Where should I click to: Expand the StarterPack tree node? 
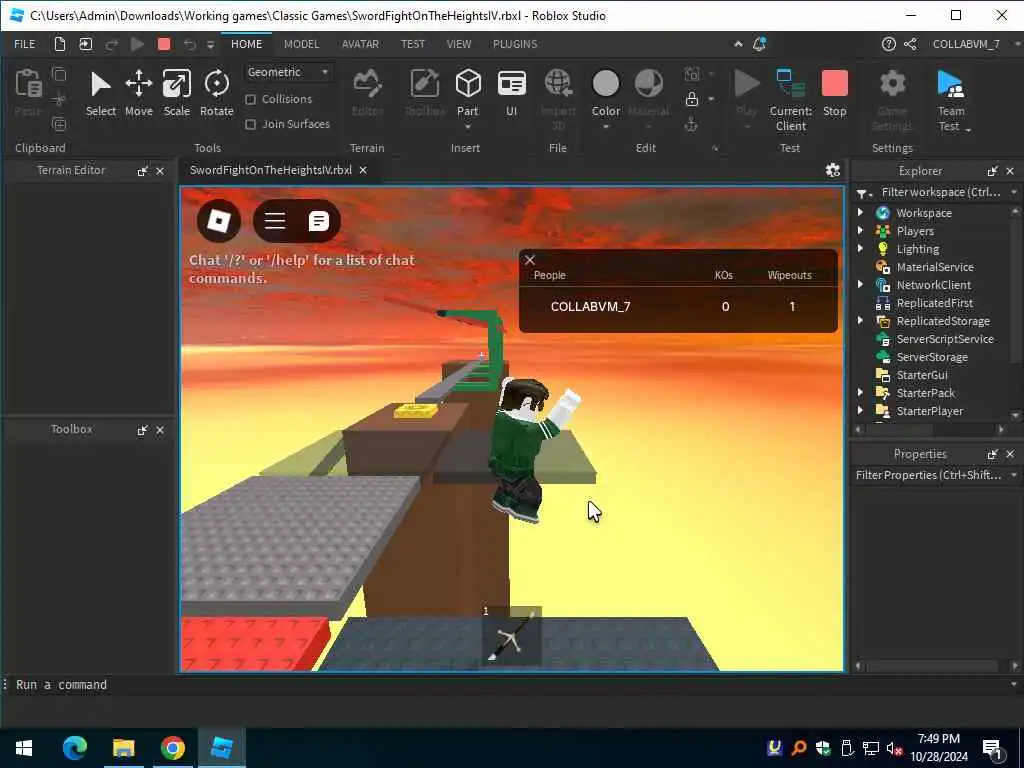[861, 392]
